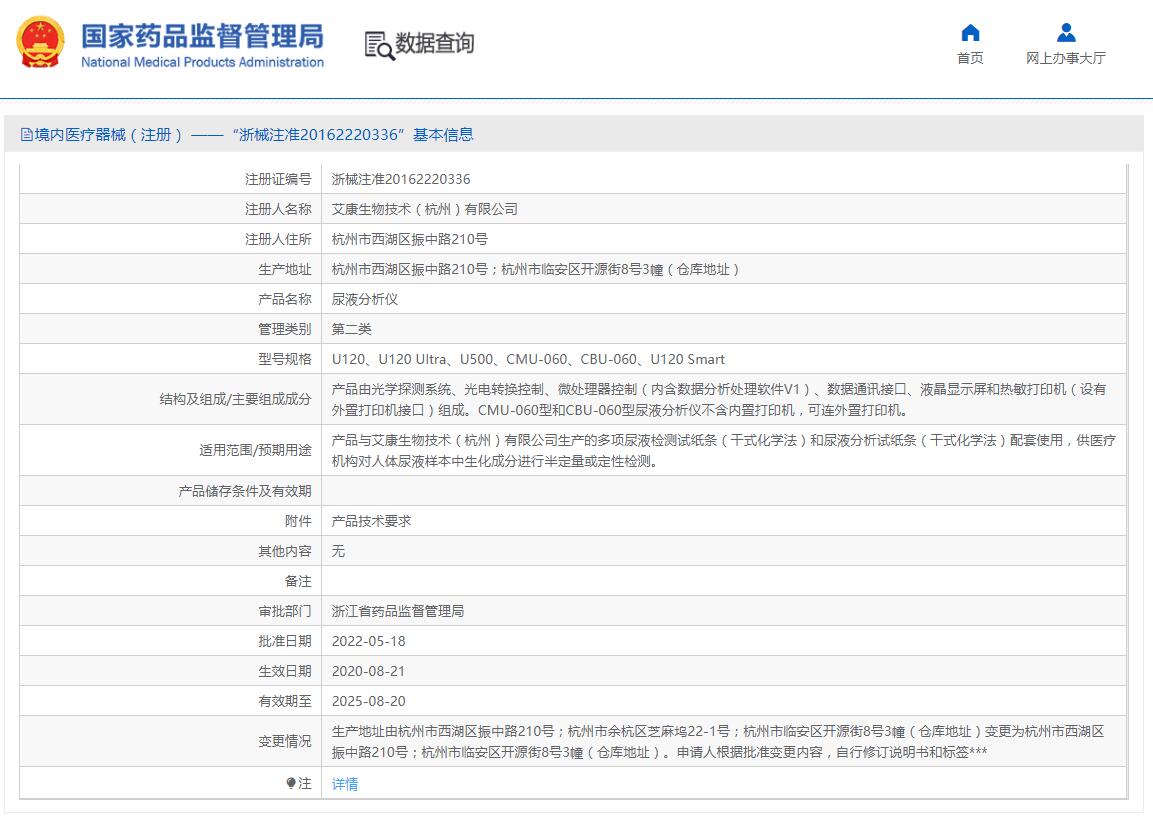
Task: Open the 详情 link
Action: pyautogui.click(x=345, y=784)
